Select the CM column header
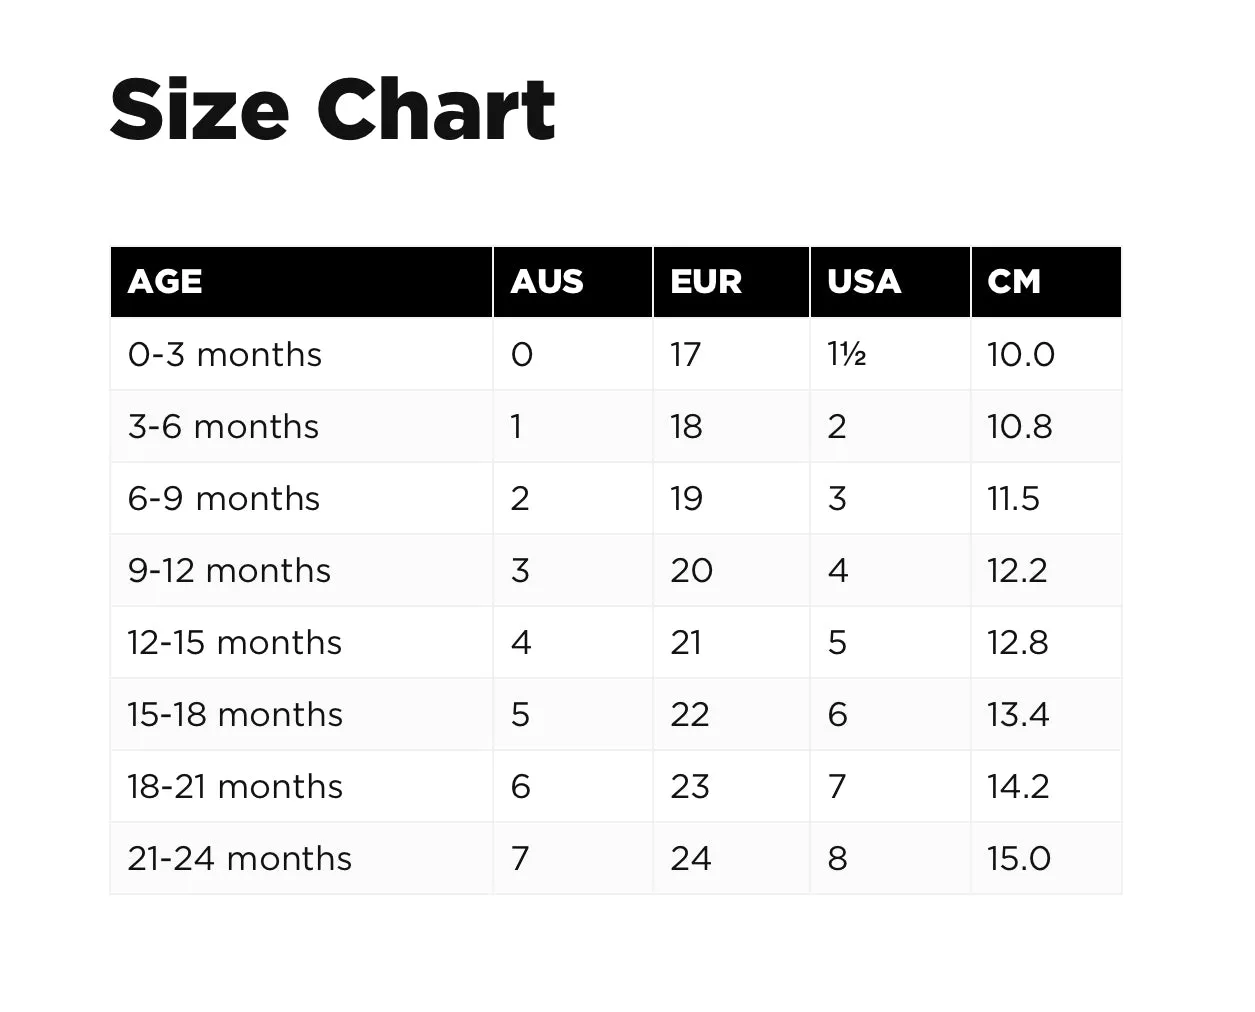The image size is (1255, 1012). coord(1014,282)
